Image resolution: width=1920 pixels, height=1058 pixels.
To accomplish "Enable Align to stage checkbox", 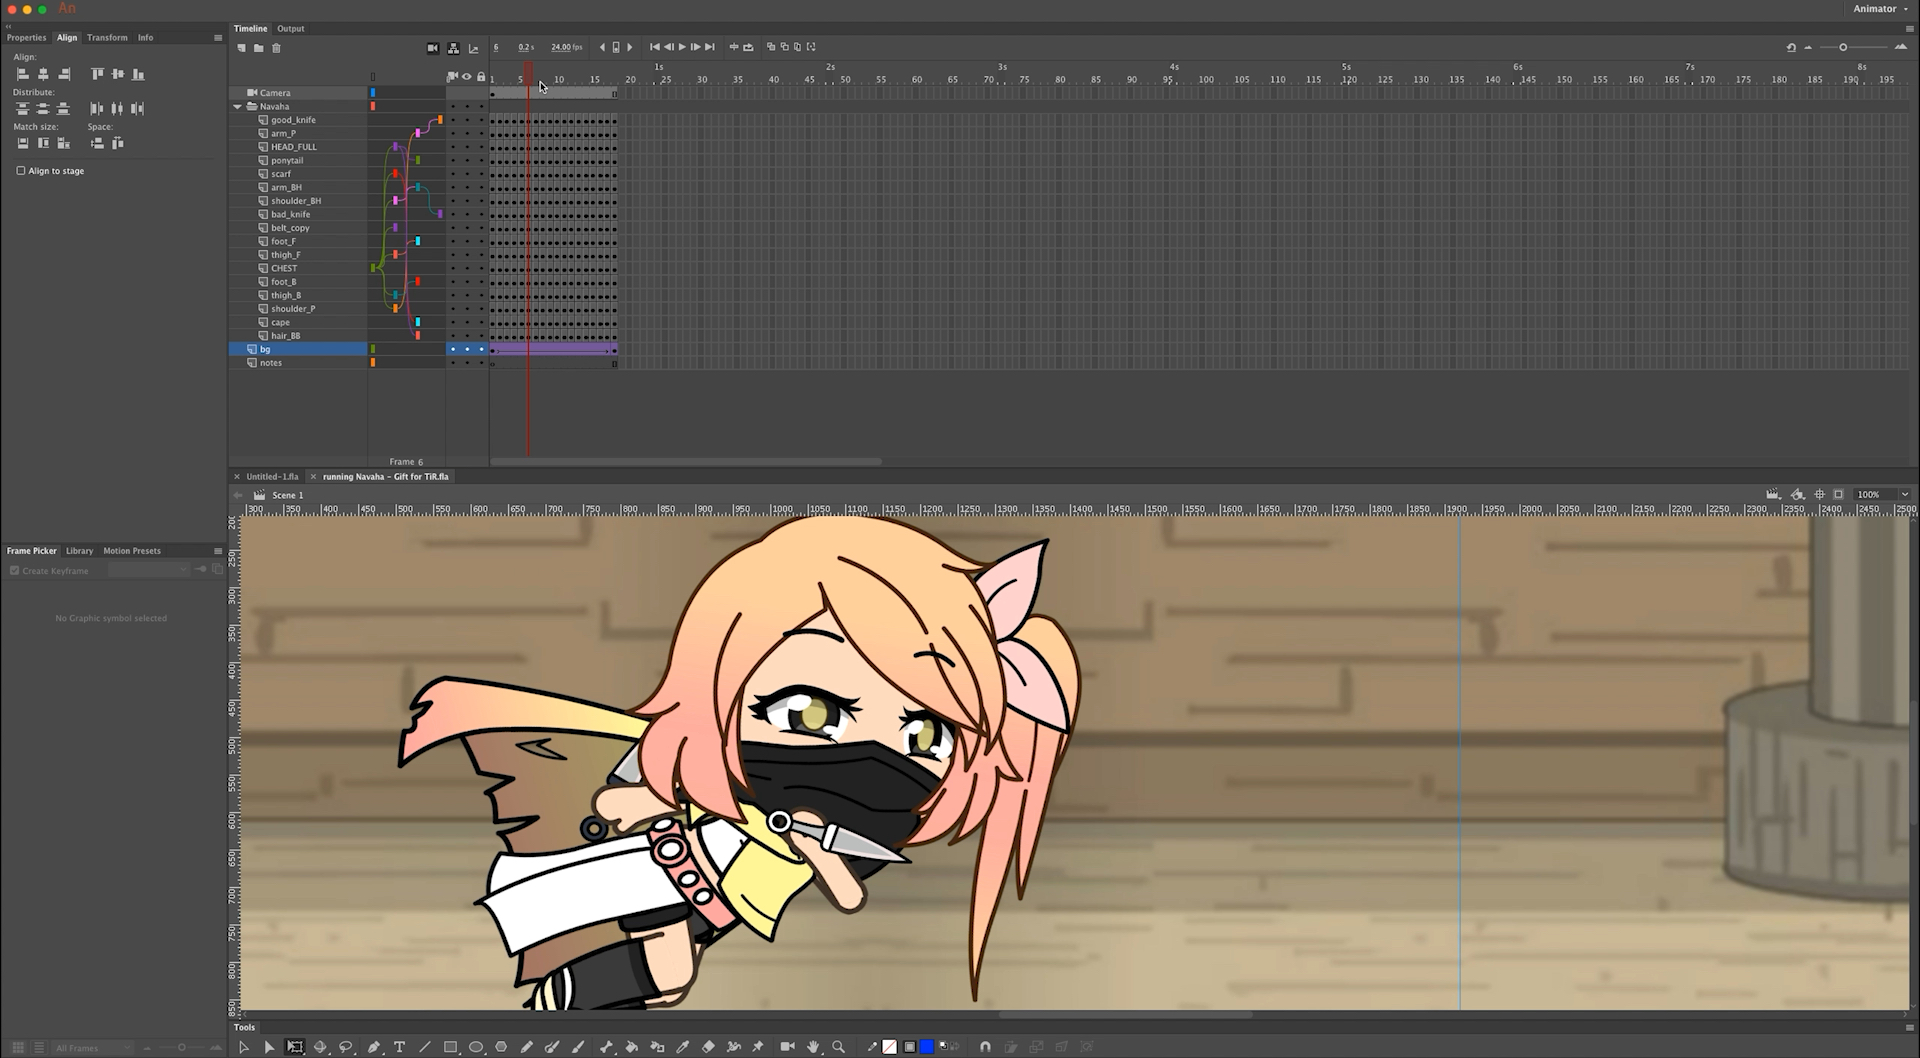I will click(x=20, y=171).
